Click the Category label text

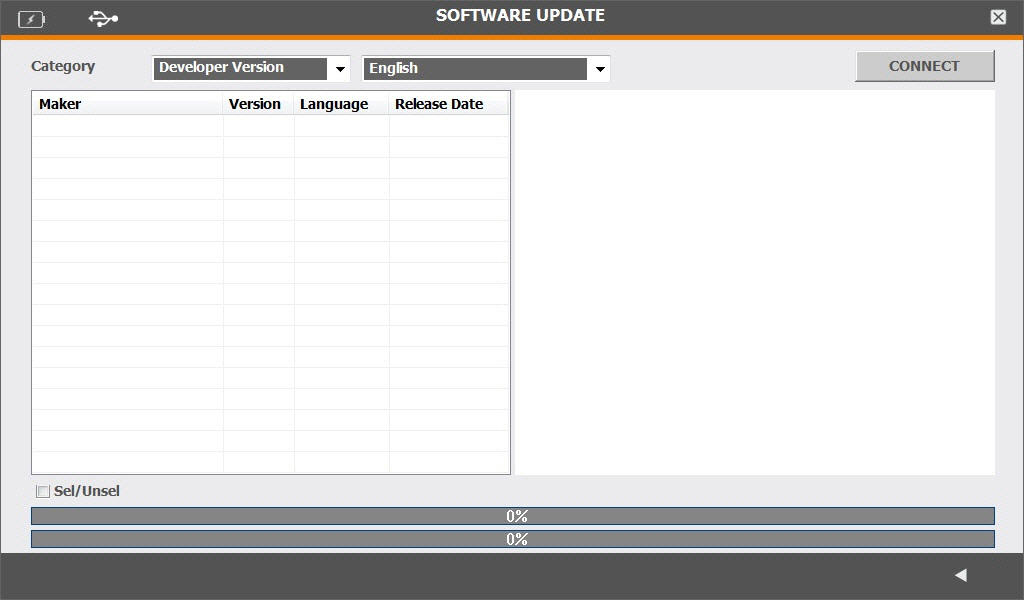click(x=63, y=66)
